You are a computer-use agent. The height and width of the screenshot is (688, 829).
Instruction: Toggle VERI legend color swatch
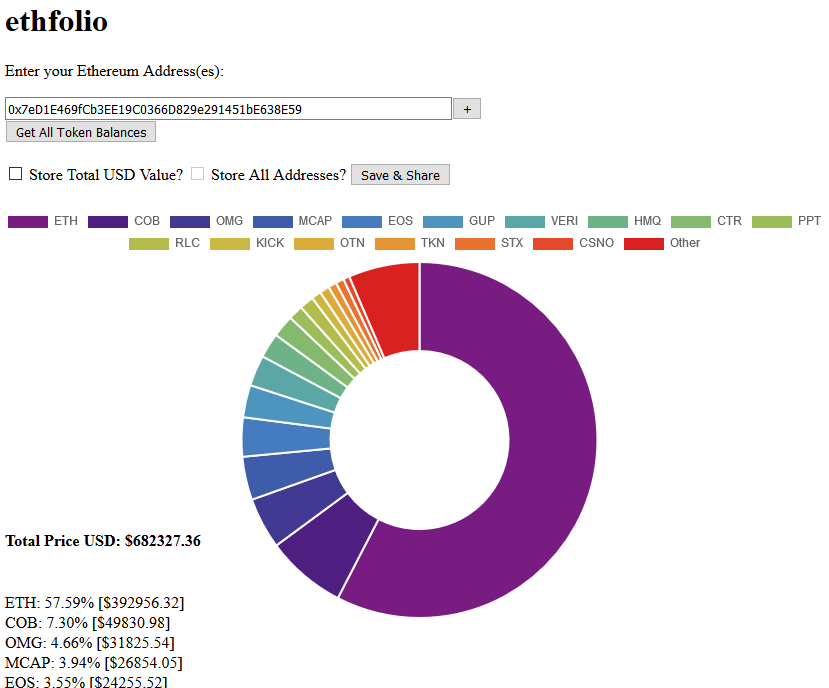[525, 222]
